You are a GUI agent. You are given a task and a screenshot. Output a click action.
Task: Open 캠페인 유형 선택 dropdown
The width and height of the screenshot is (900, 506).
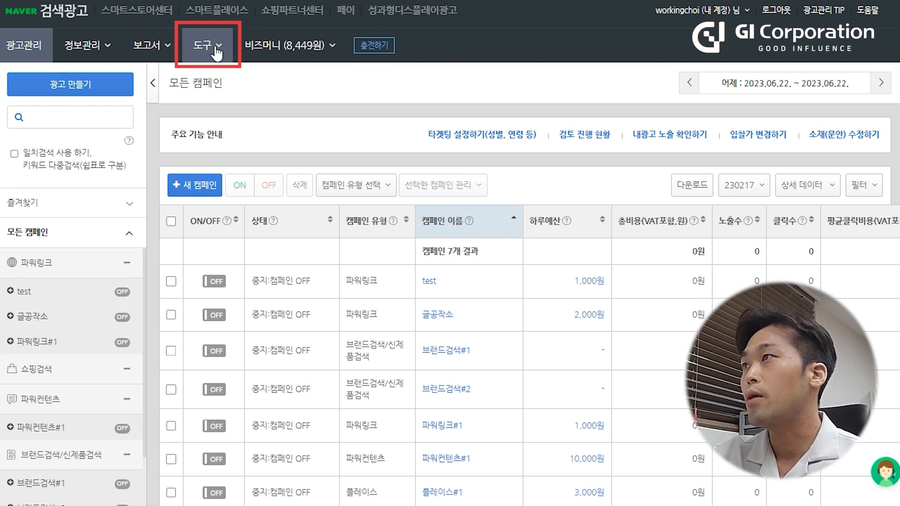pos(356,185)
